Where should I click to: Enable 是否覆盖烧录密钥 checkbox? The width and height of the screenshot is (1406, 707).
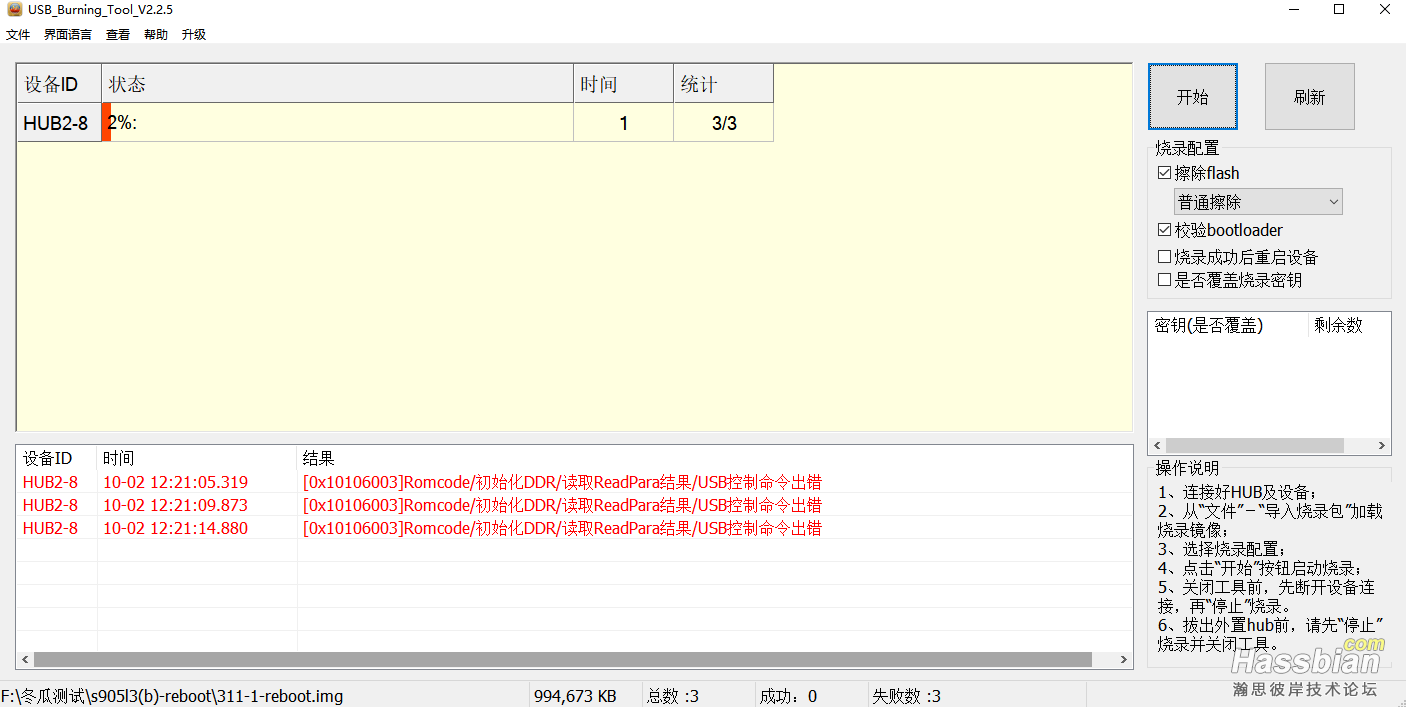[x=1164, y=280]
